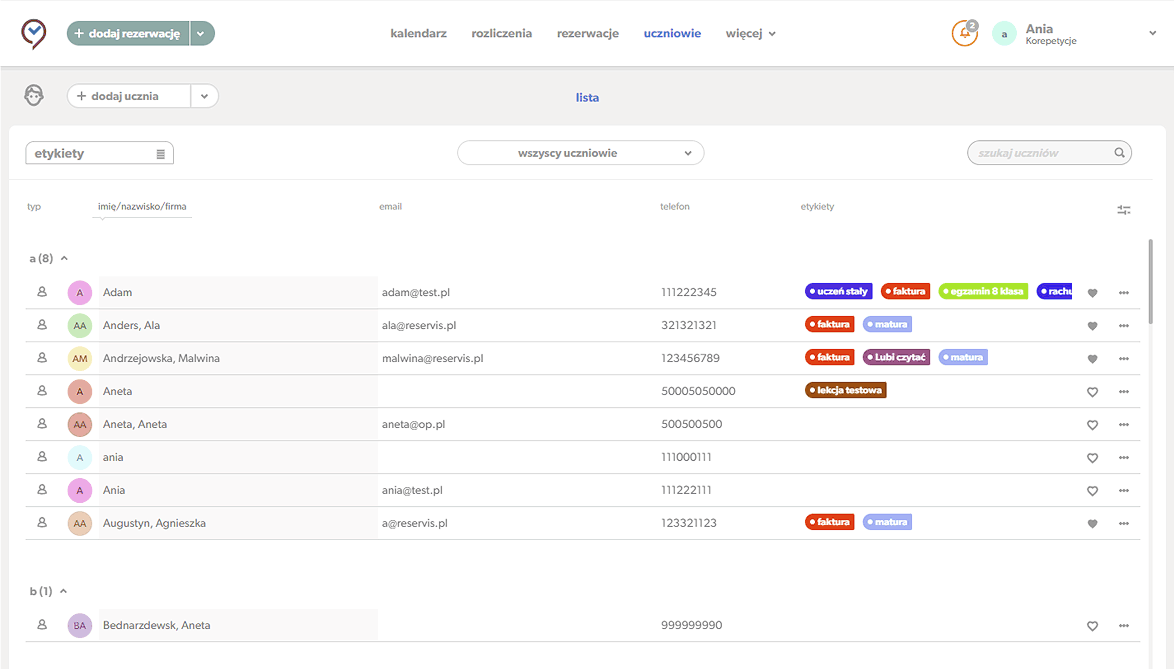Unfavorite Andrzejowska, Malwina via heart

(1092, 359)
